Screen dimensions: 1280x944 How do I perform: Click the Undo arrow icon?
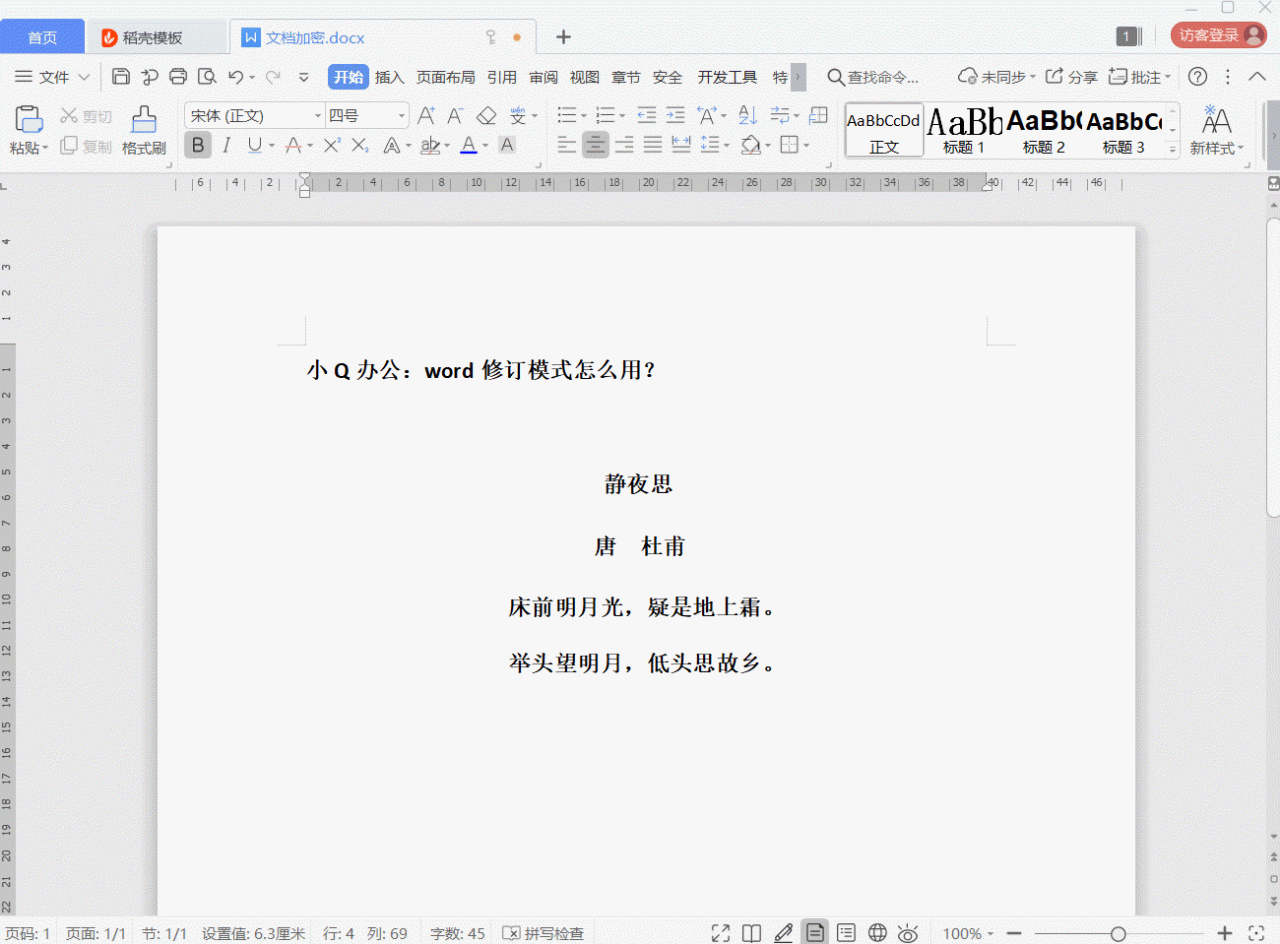point(236,77)
